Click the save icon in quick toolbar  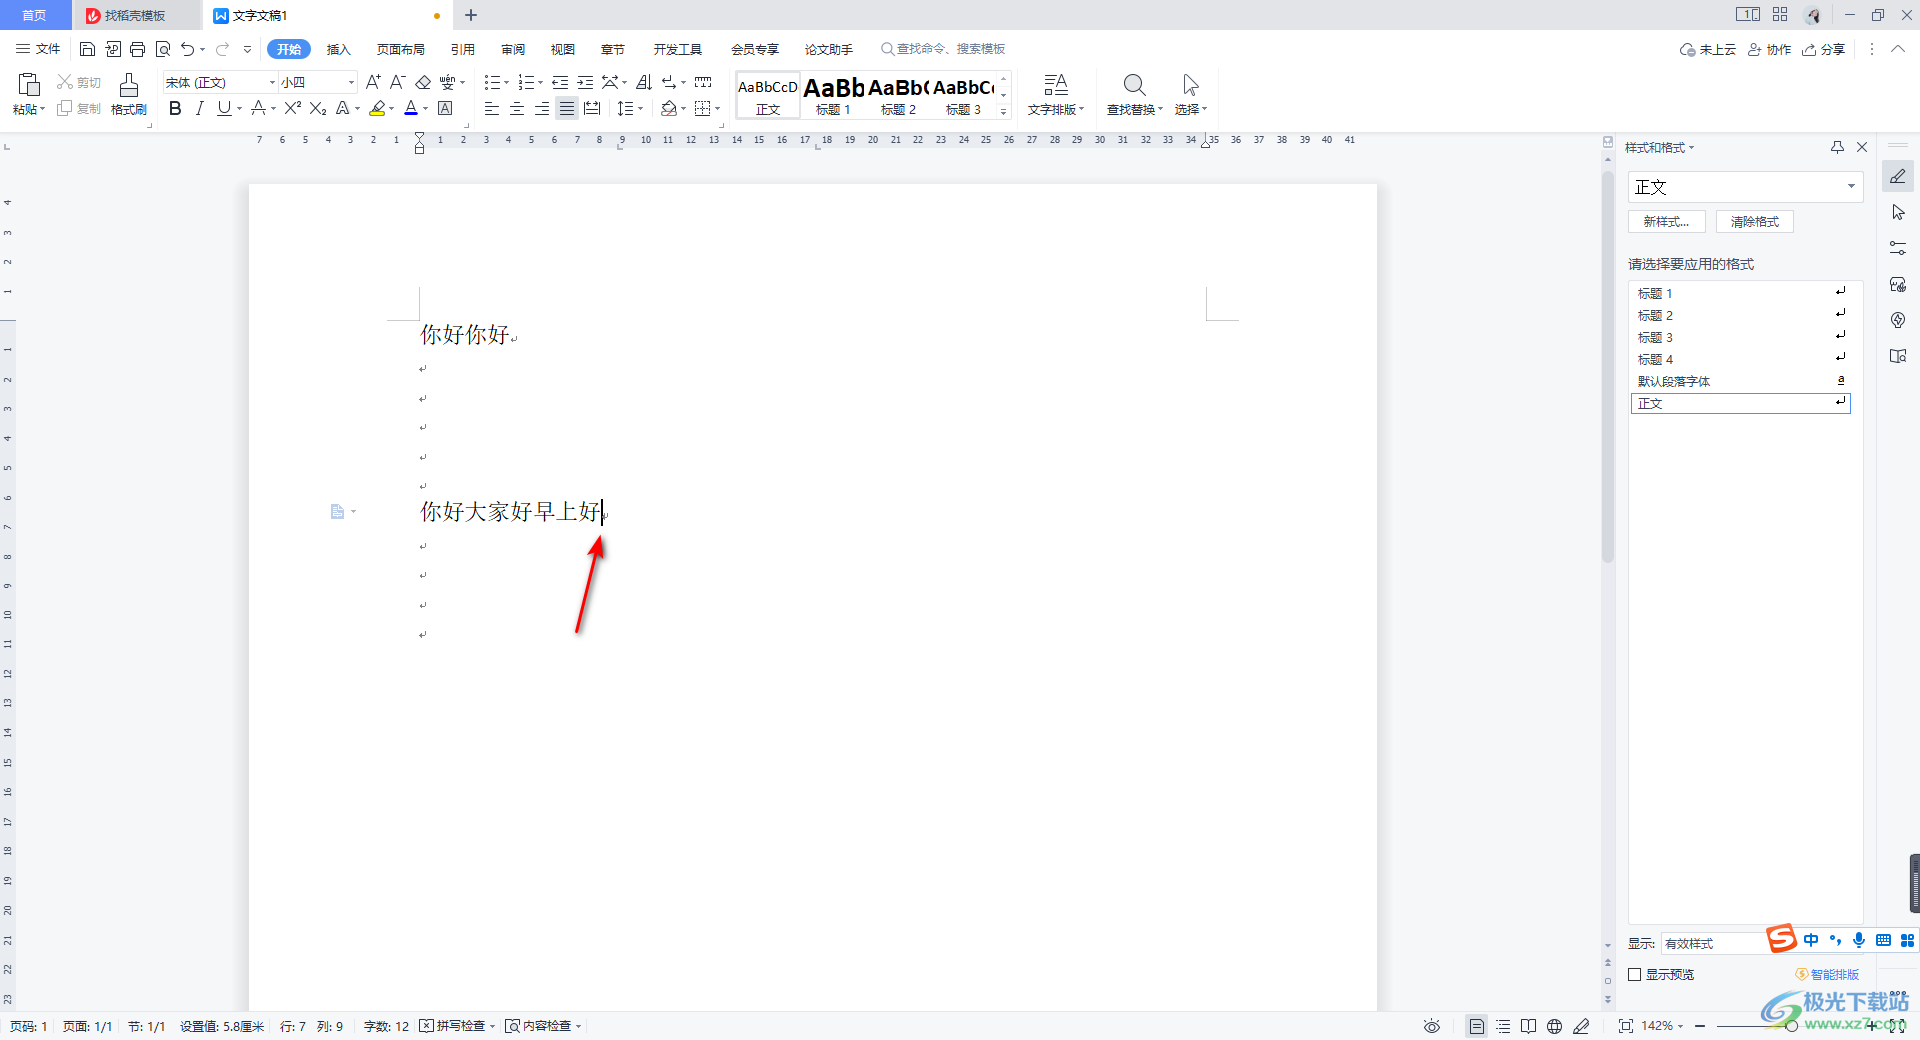[x=87, y=49]
